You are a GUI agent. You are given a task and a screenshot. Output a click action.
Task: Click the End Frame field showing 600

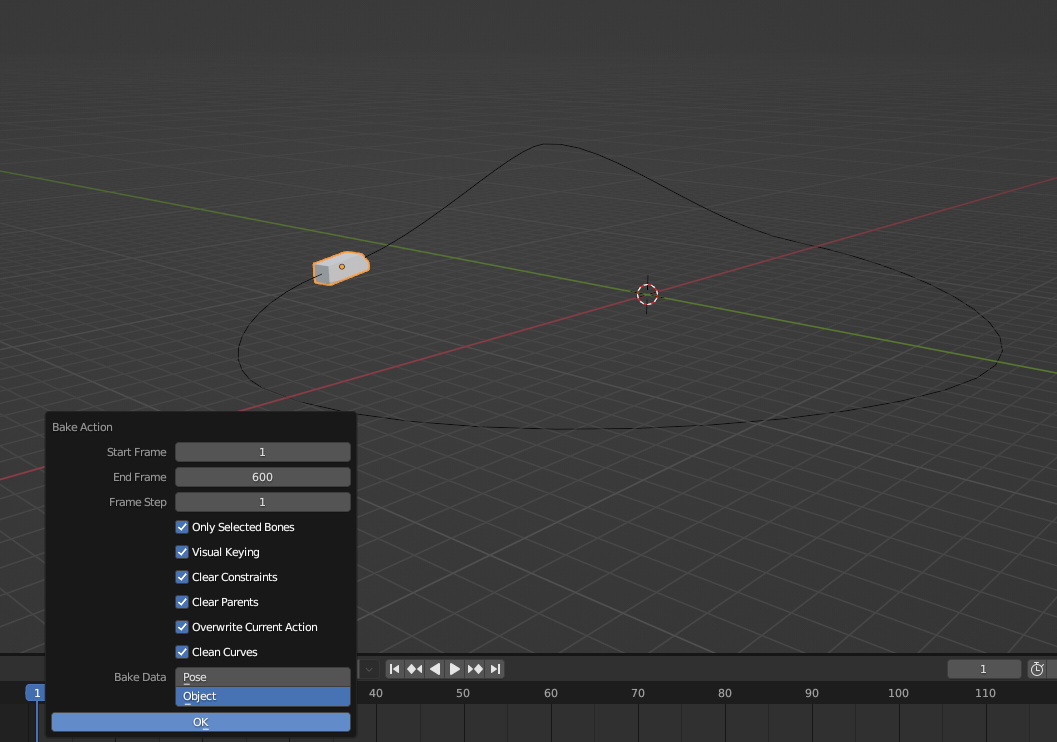pos(263,477)
